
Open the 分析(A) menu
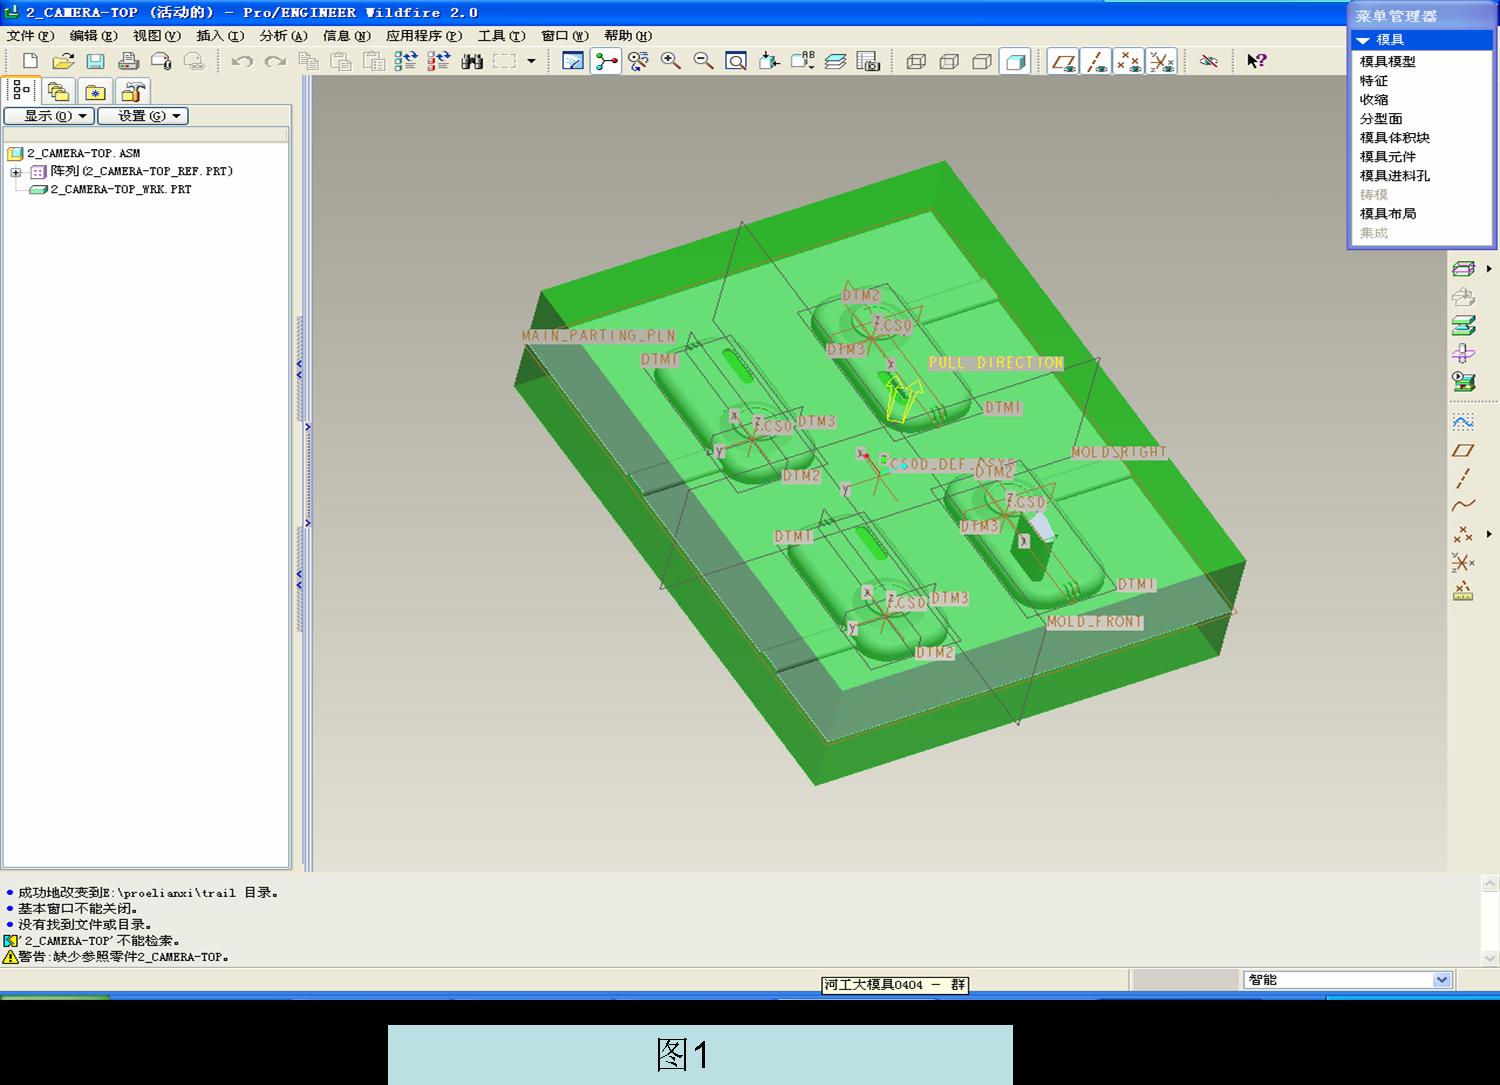pos(284,36)
